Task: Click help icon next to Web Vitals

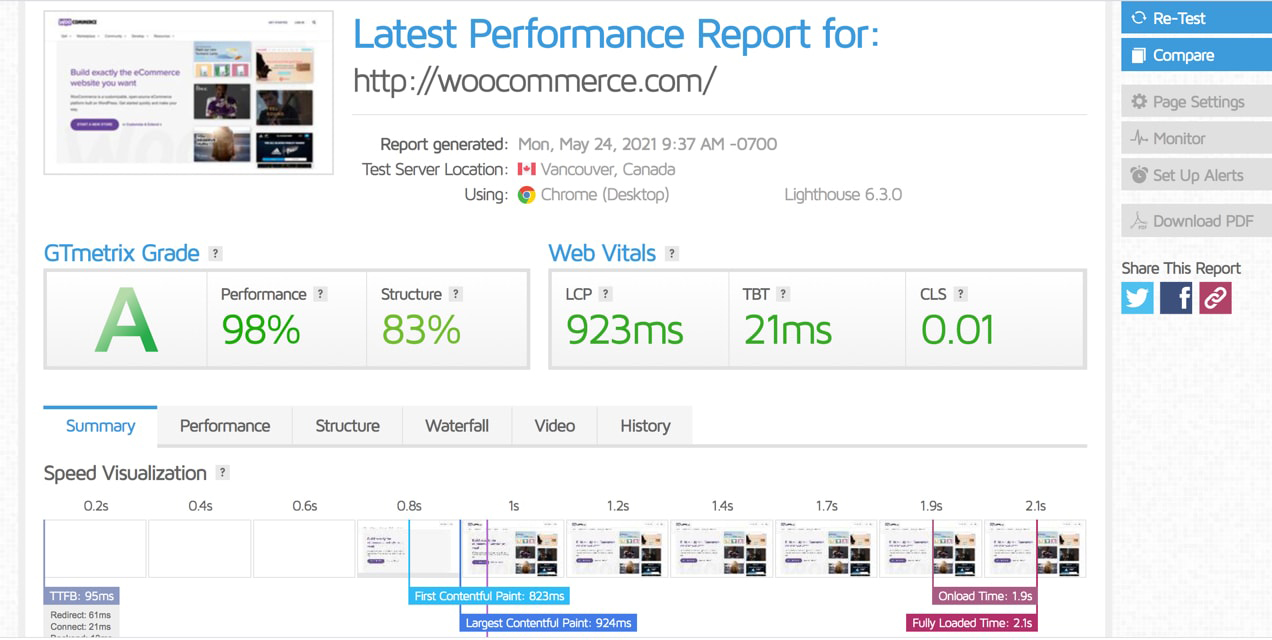Action: pyautogui.click(x=672, y=254)
